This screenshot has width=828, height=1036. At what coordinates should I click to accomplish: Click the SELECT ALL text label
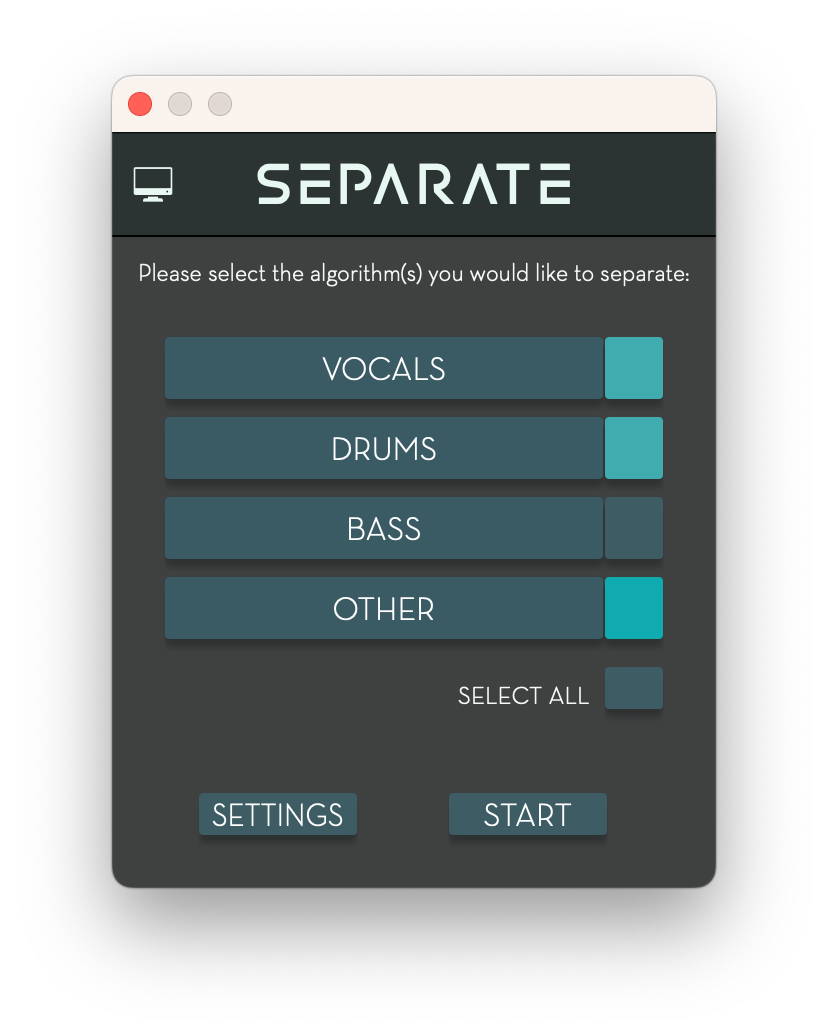(x=523, y=696)
